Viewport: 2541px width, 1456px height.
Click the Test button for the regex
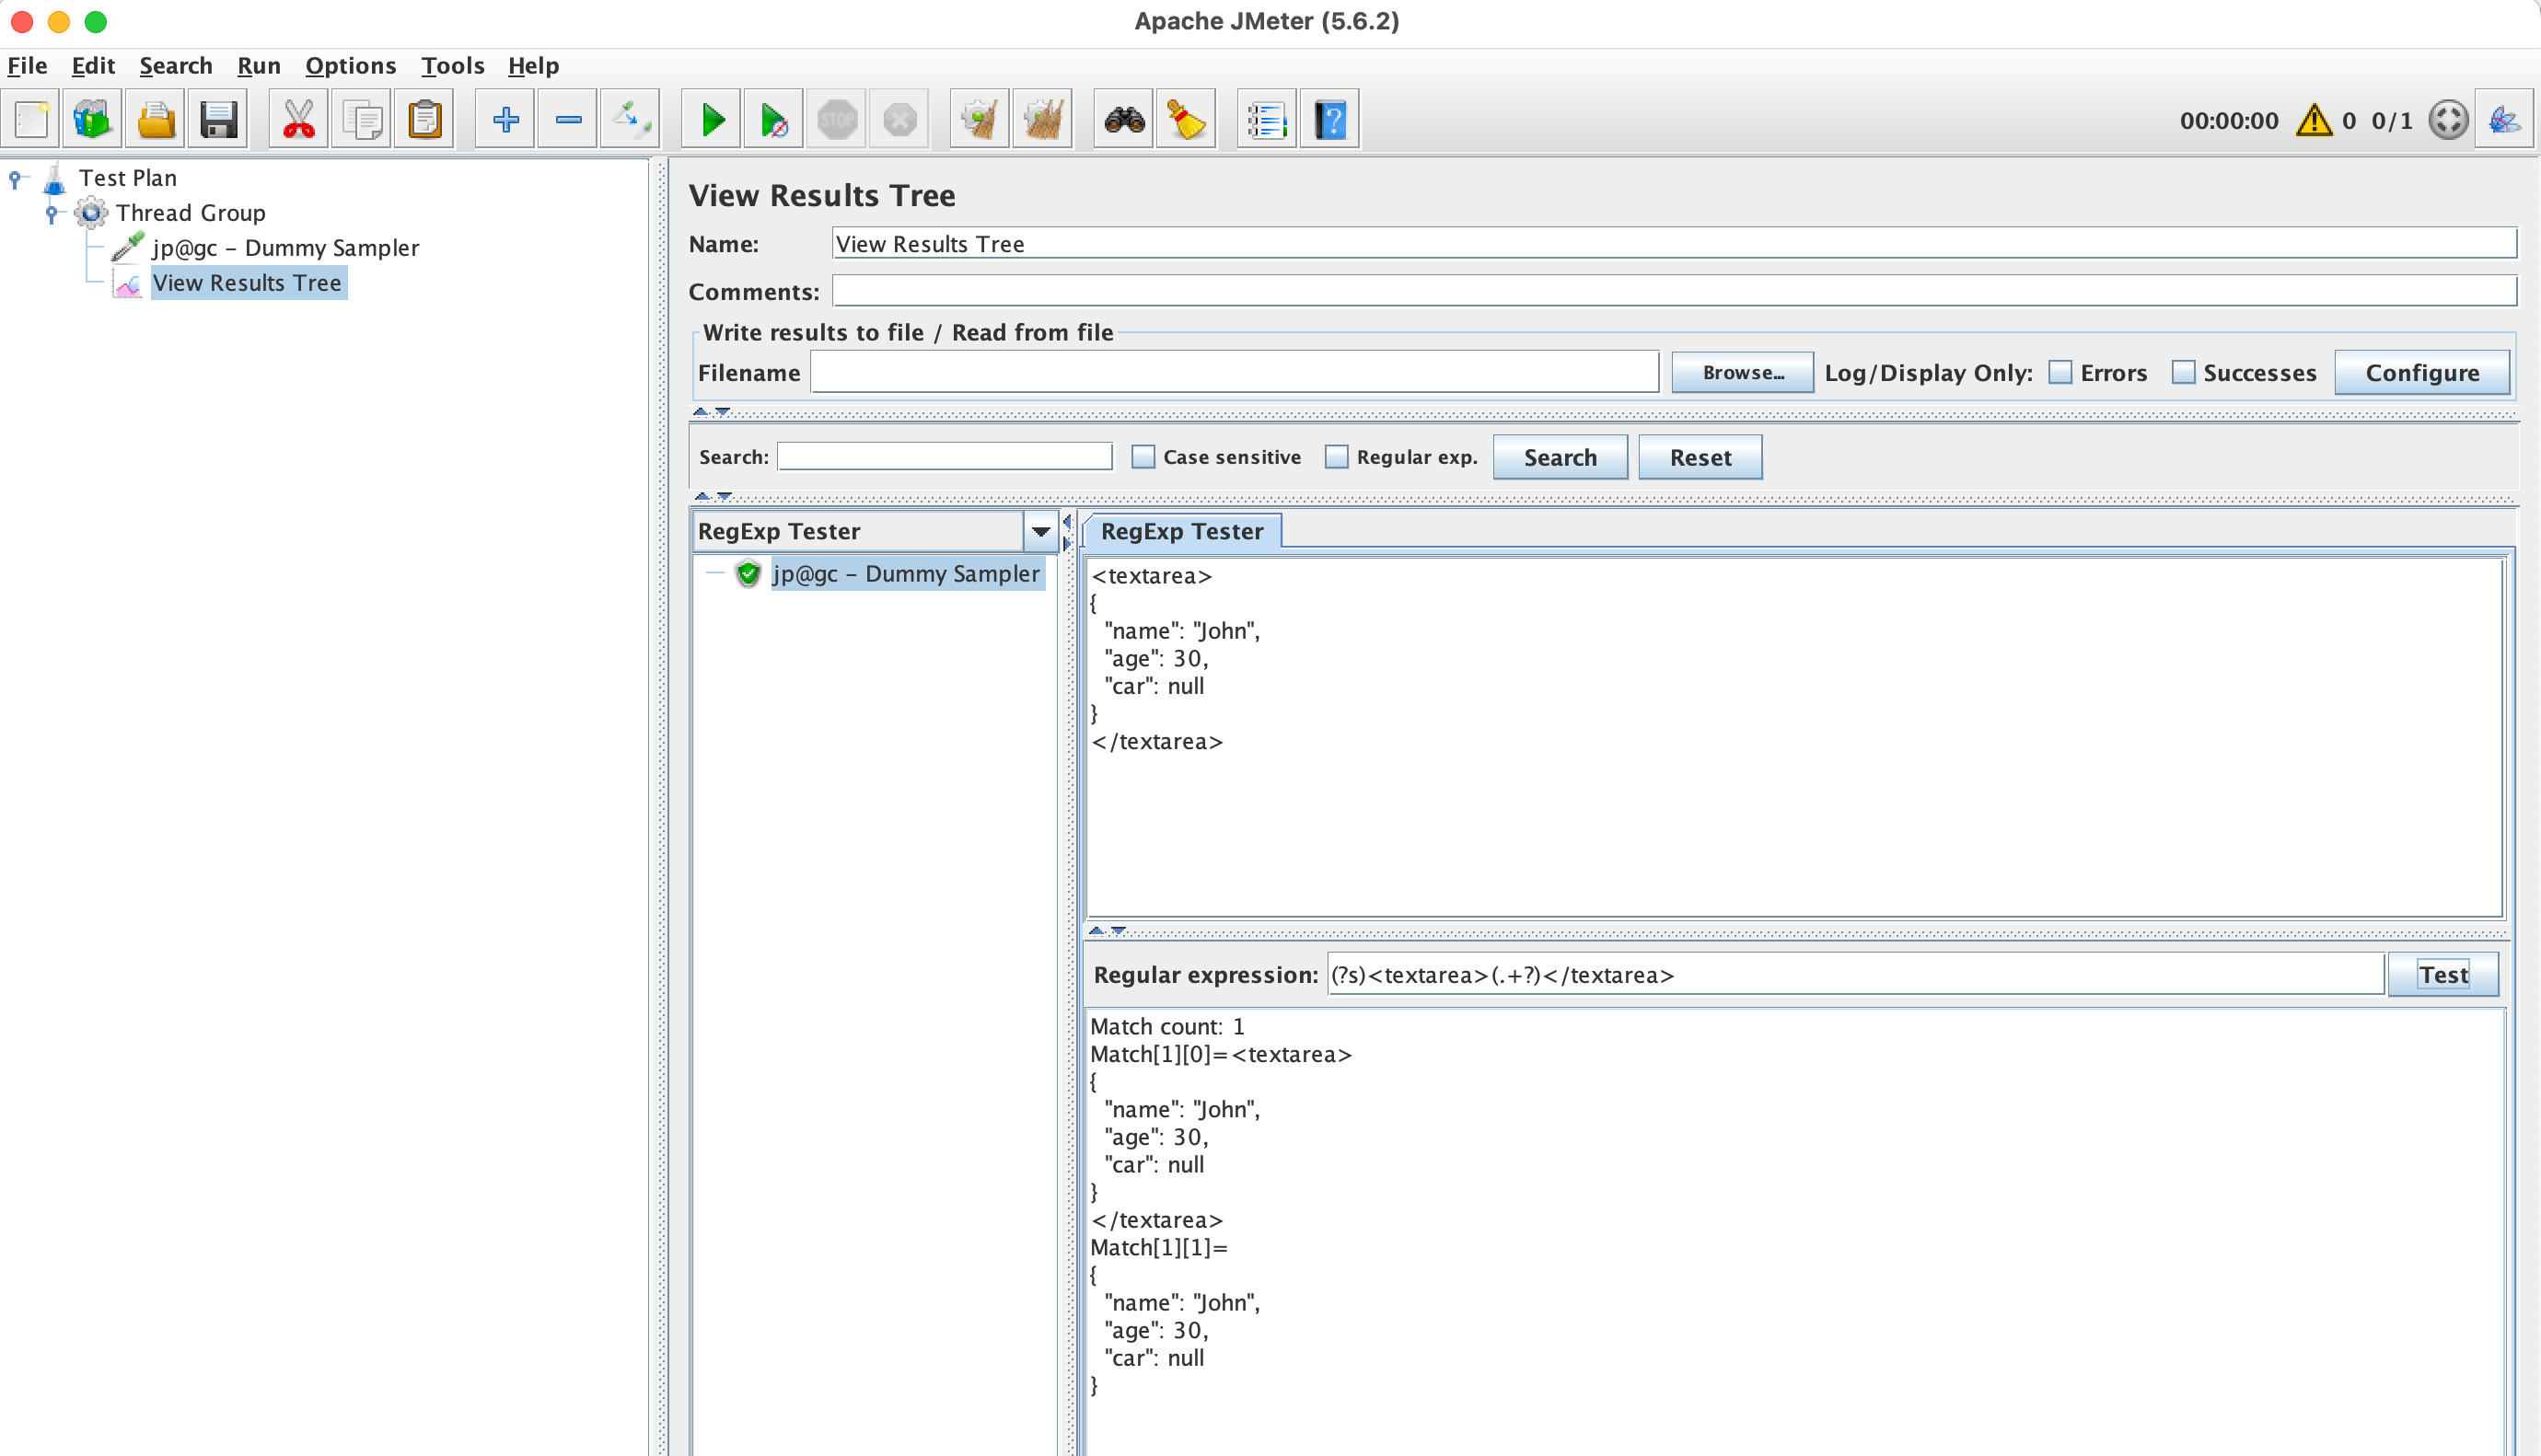tap(2444, 973)
